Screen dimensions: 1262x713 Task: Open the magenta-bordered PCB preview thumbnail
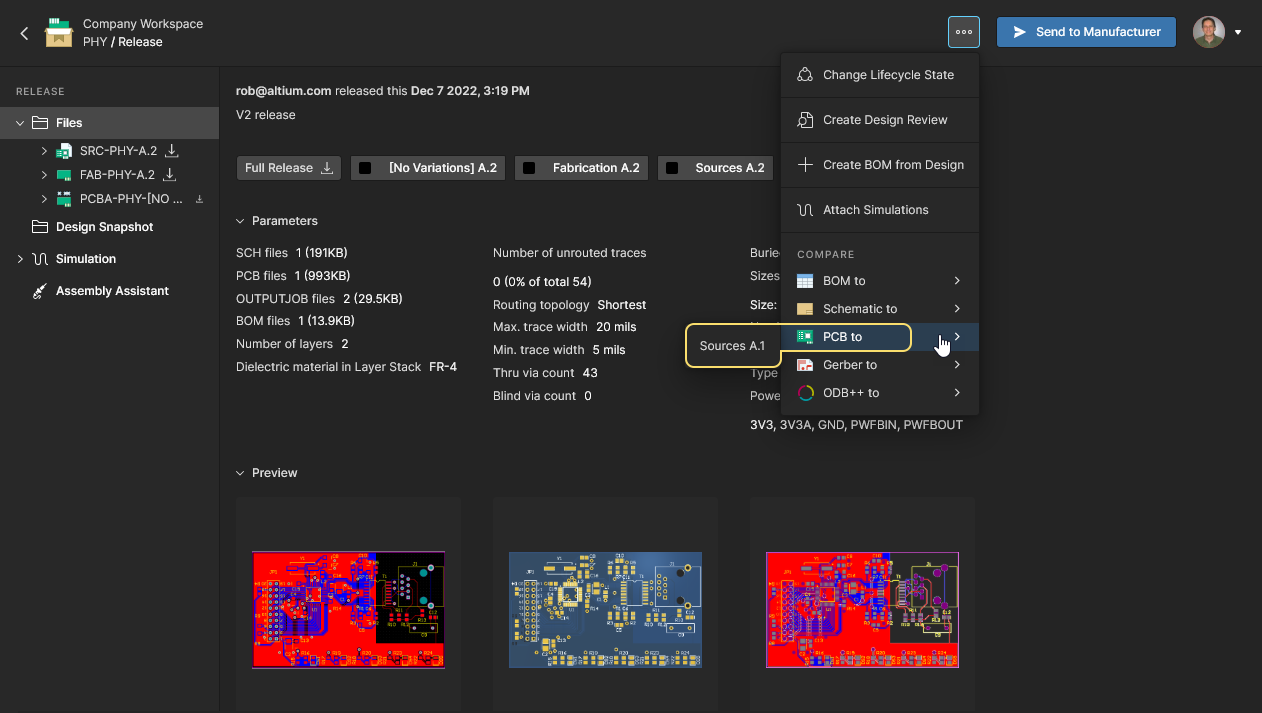click(x=862, y=609)
